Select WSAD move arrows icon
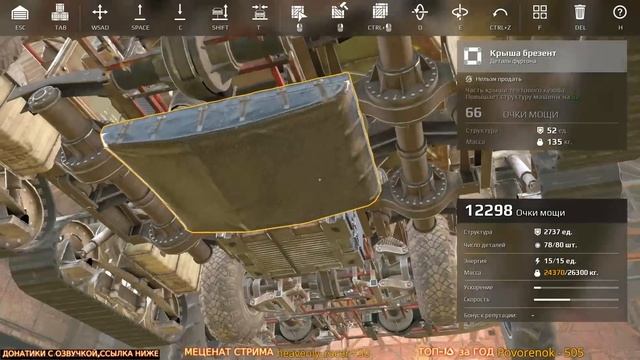The image size is (640, 360). (100, 13)
